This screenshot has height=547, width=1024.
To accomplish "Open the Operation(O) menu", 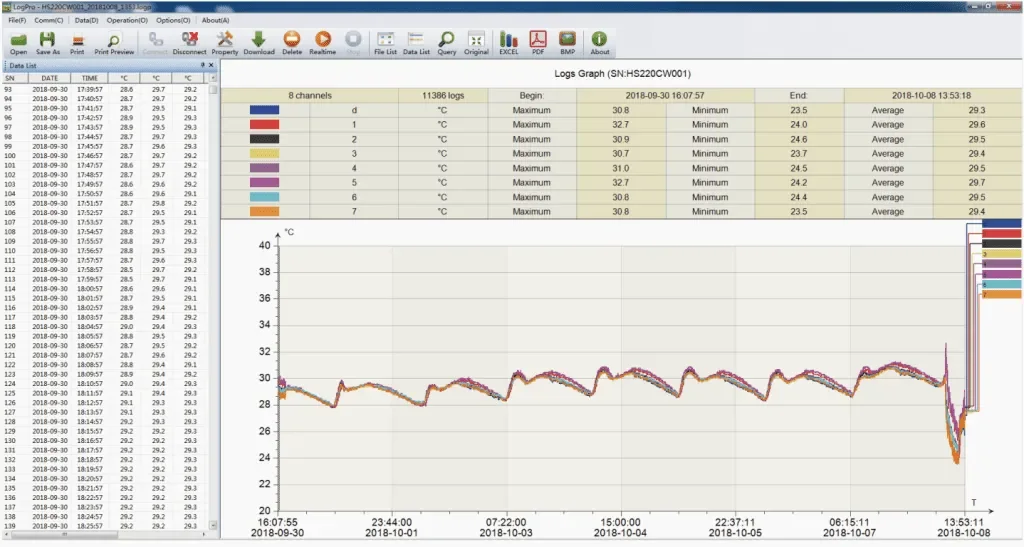I will pos(127,20).
